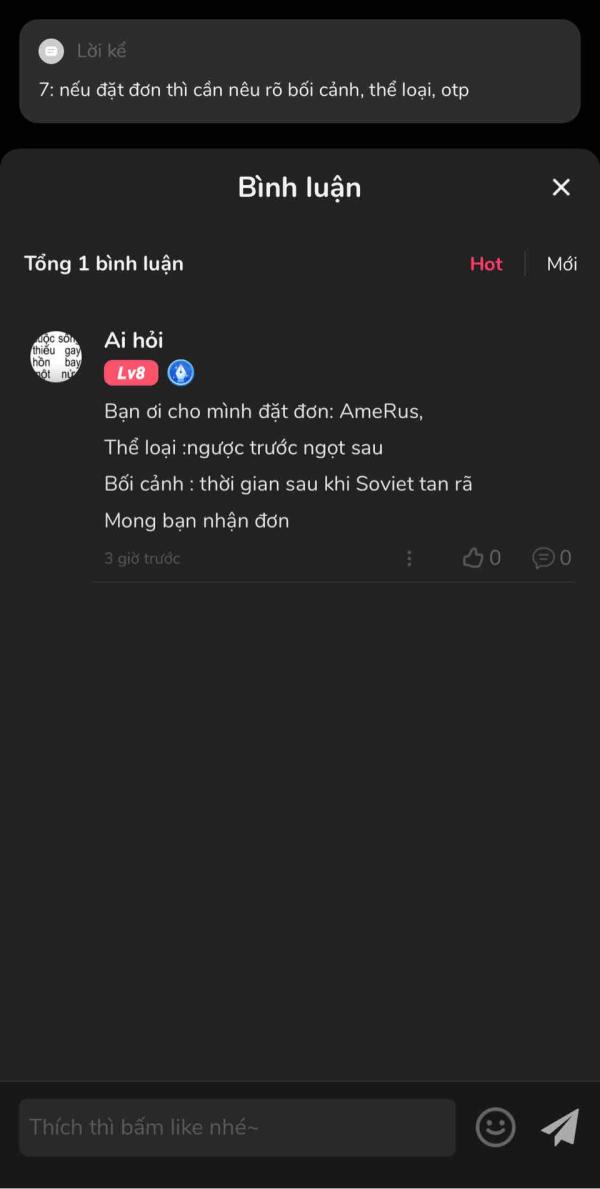
Task: Select the Lv8 level badge
Action: (x=129, y=372)
